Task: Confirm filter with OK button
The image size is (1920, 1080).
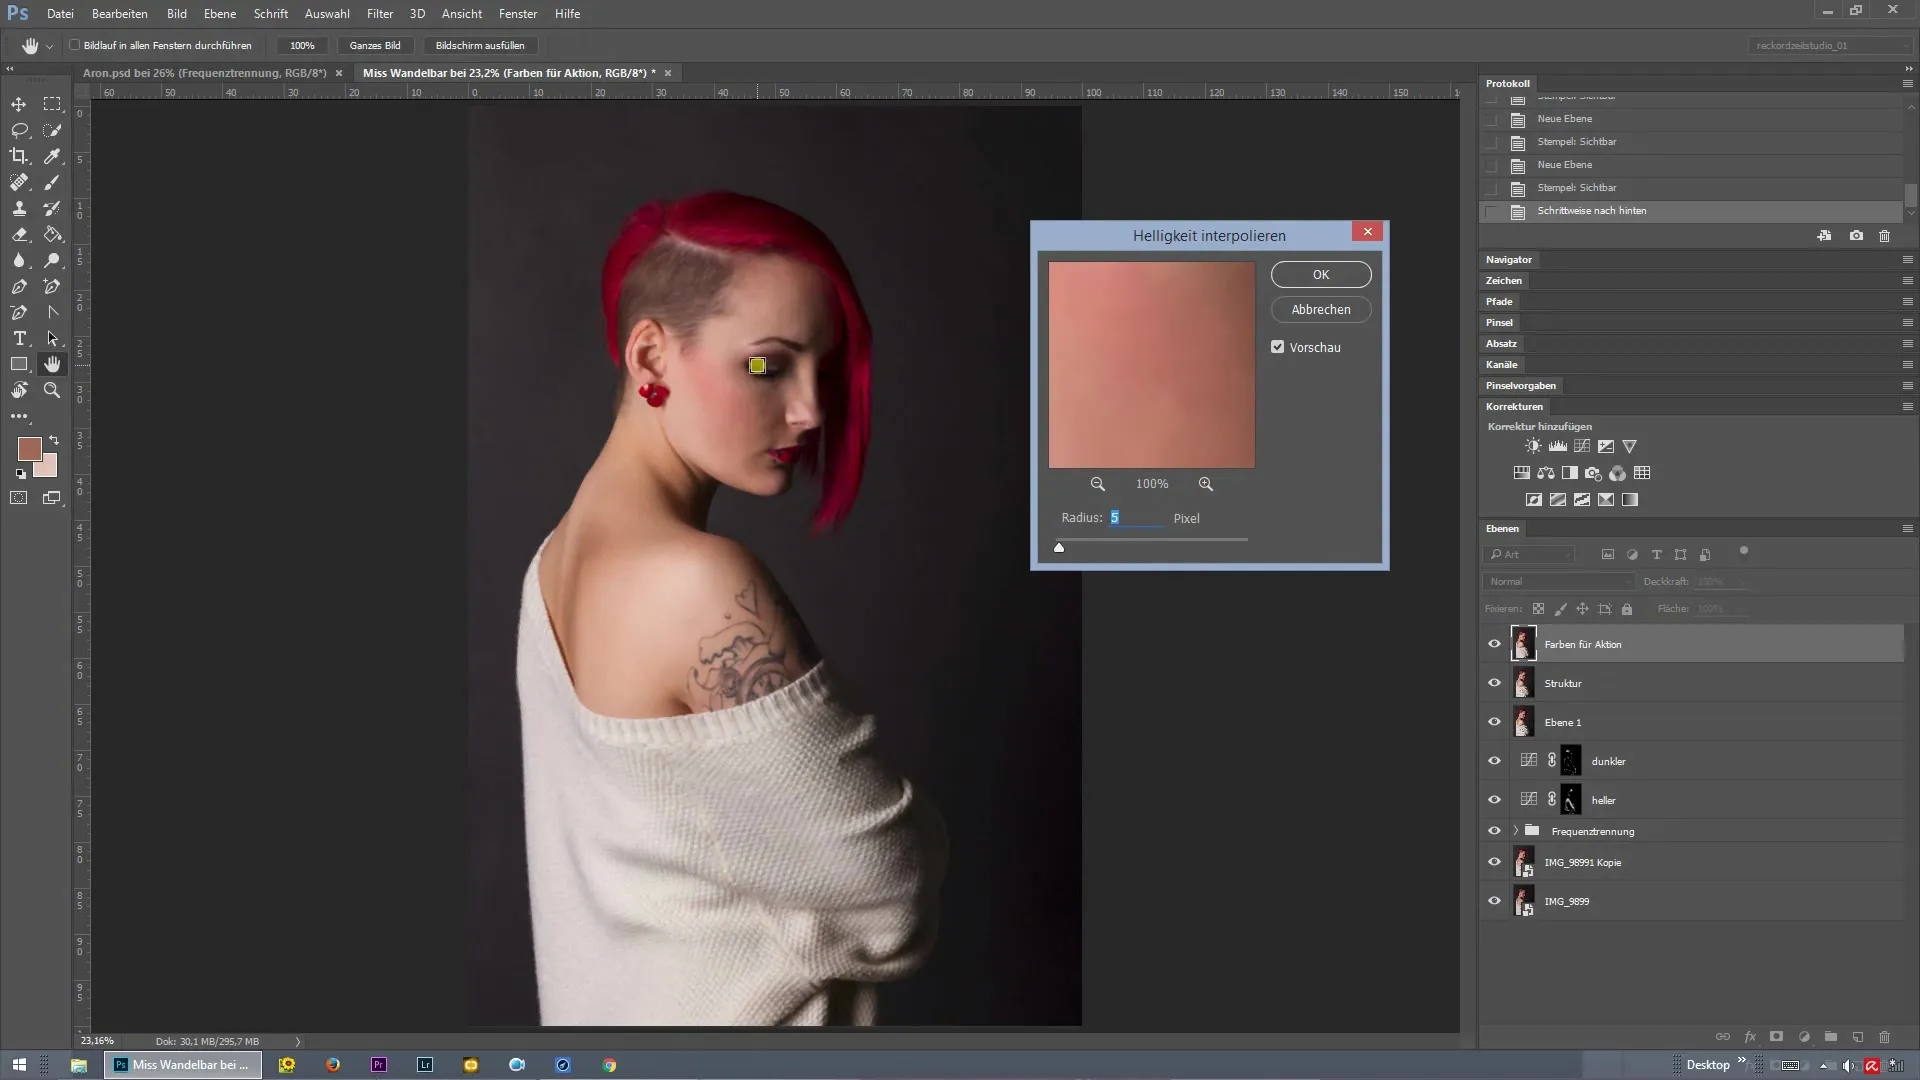Action: pyautogui.click(x=1321, y=275)
